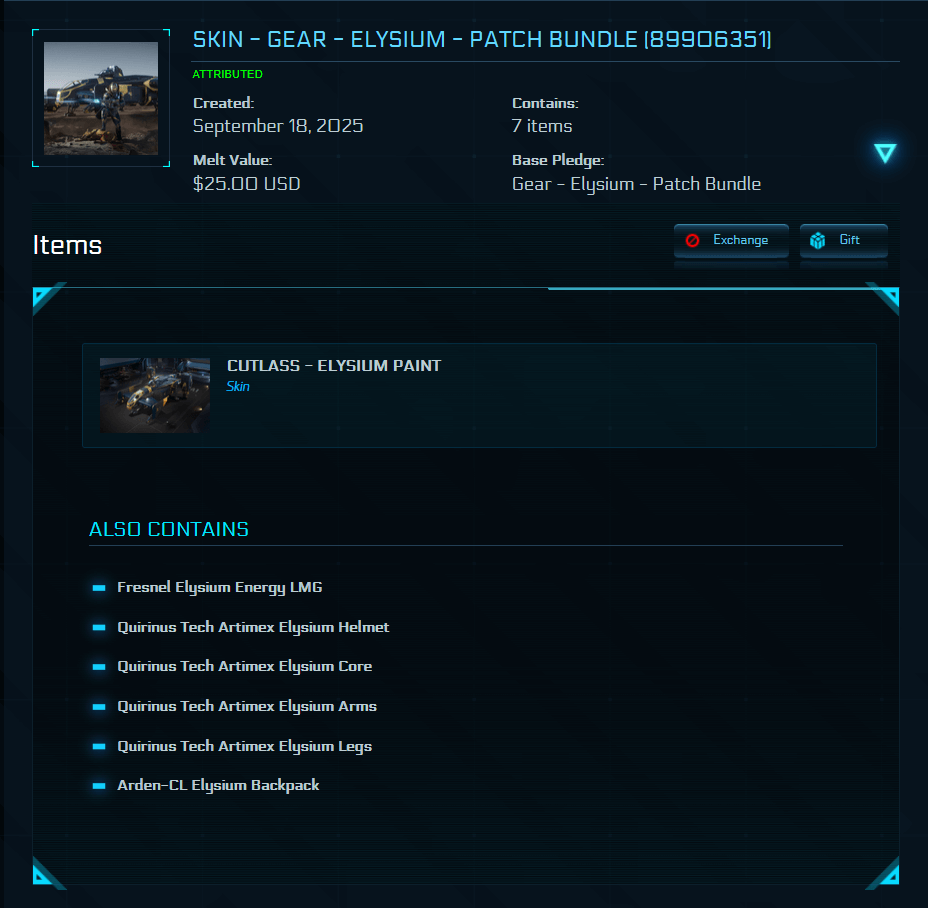Click the red Exchange prohibition icon
Screen dimensions: 928x908
[x=693, y=241]
